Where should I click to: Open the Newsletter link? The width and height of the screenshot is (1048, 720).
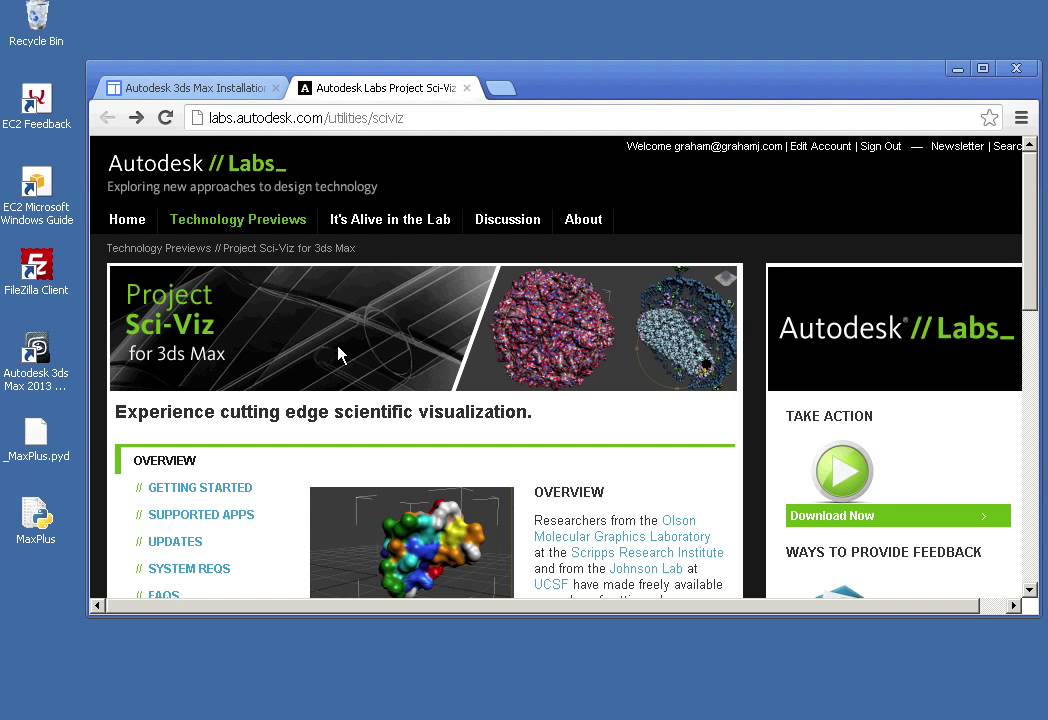957,146
